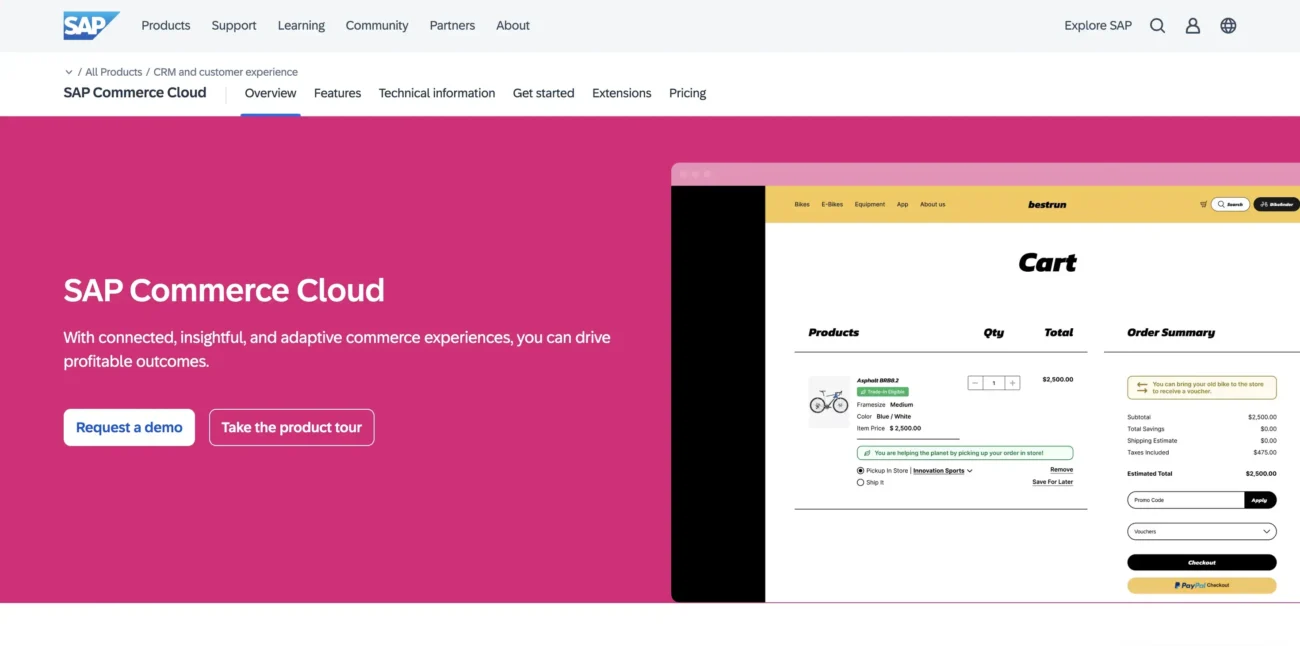Open the Bikes menu in the bestrun store
The image size is (1300, 646).
click(801, 204)
